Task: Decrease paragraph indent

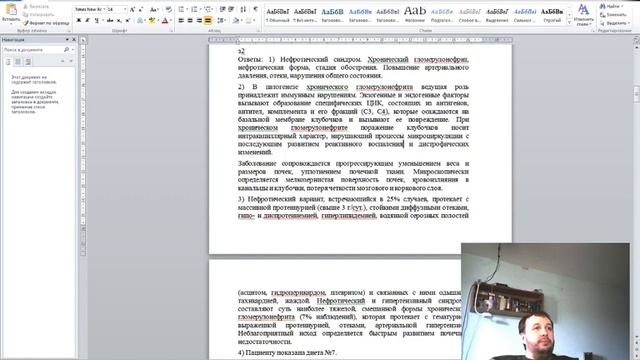Action: pos(222,9)
